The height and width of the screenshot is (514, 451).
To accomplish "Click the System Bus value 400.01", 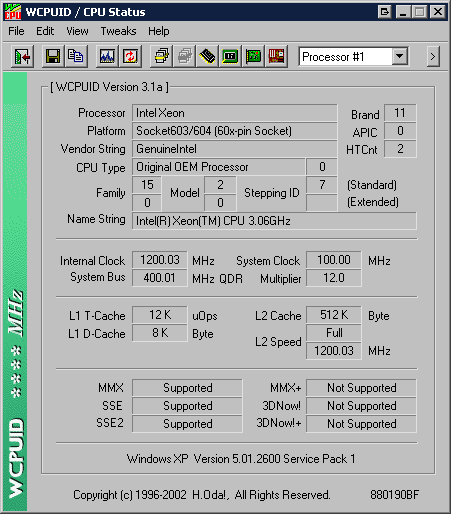I will click(160, 278).
